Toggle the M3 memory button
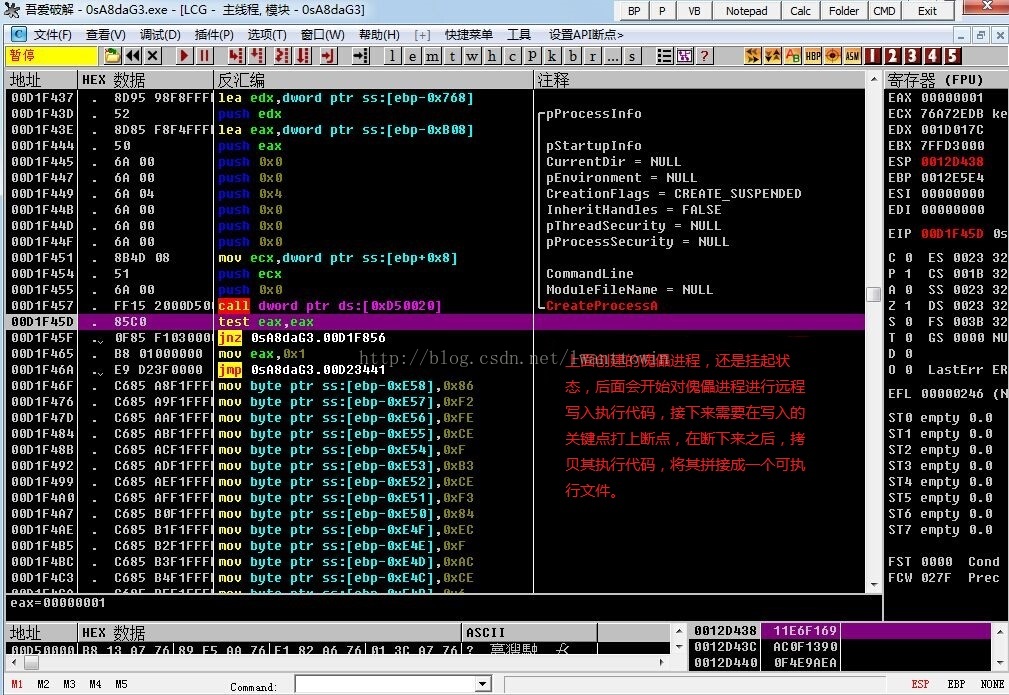 click(x=69, y=684)
